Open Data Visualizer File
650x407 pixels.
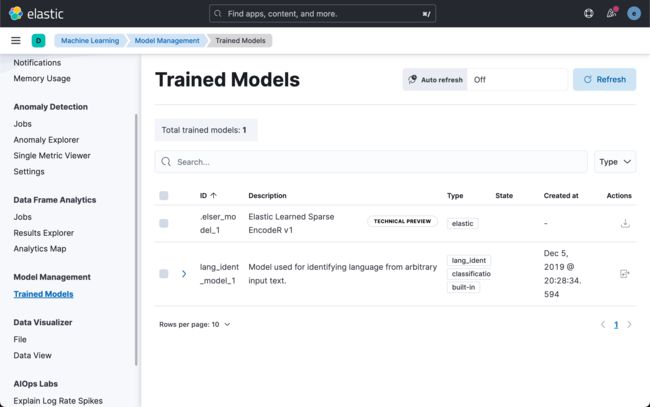(20, 339)
